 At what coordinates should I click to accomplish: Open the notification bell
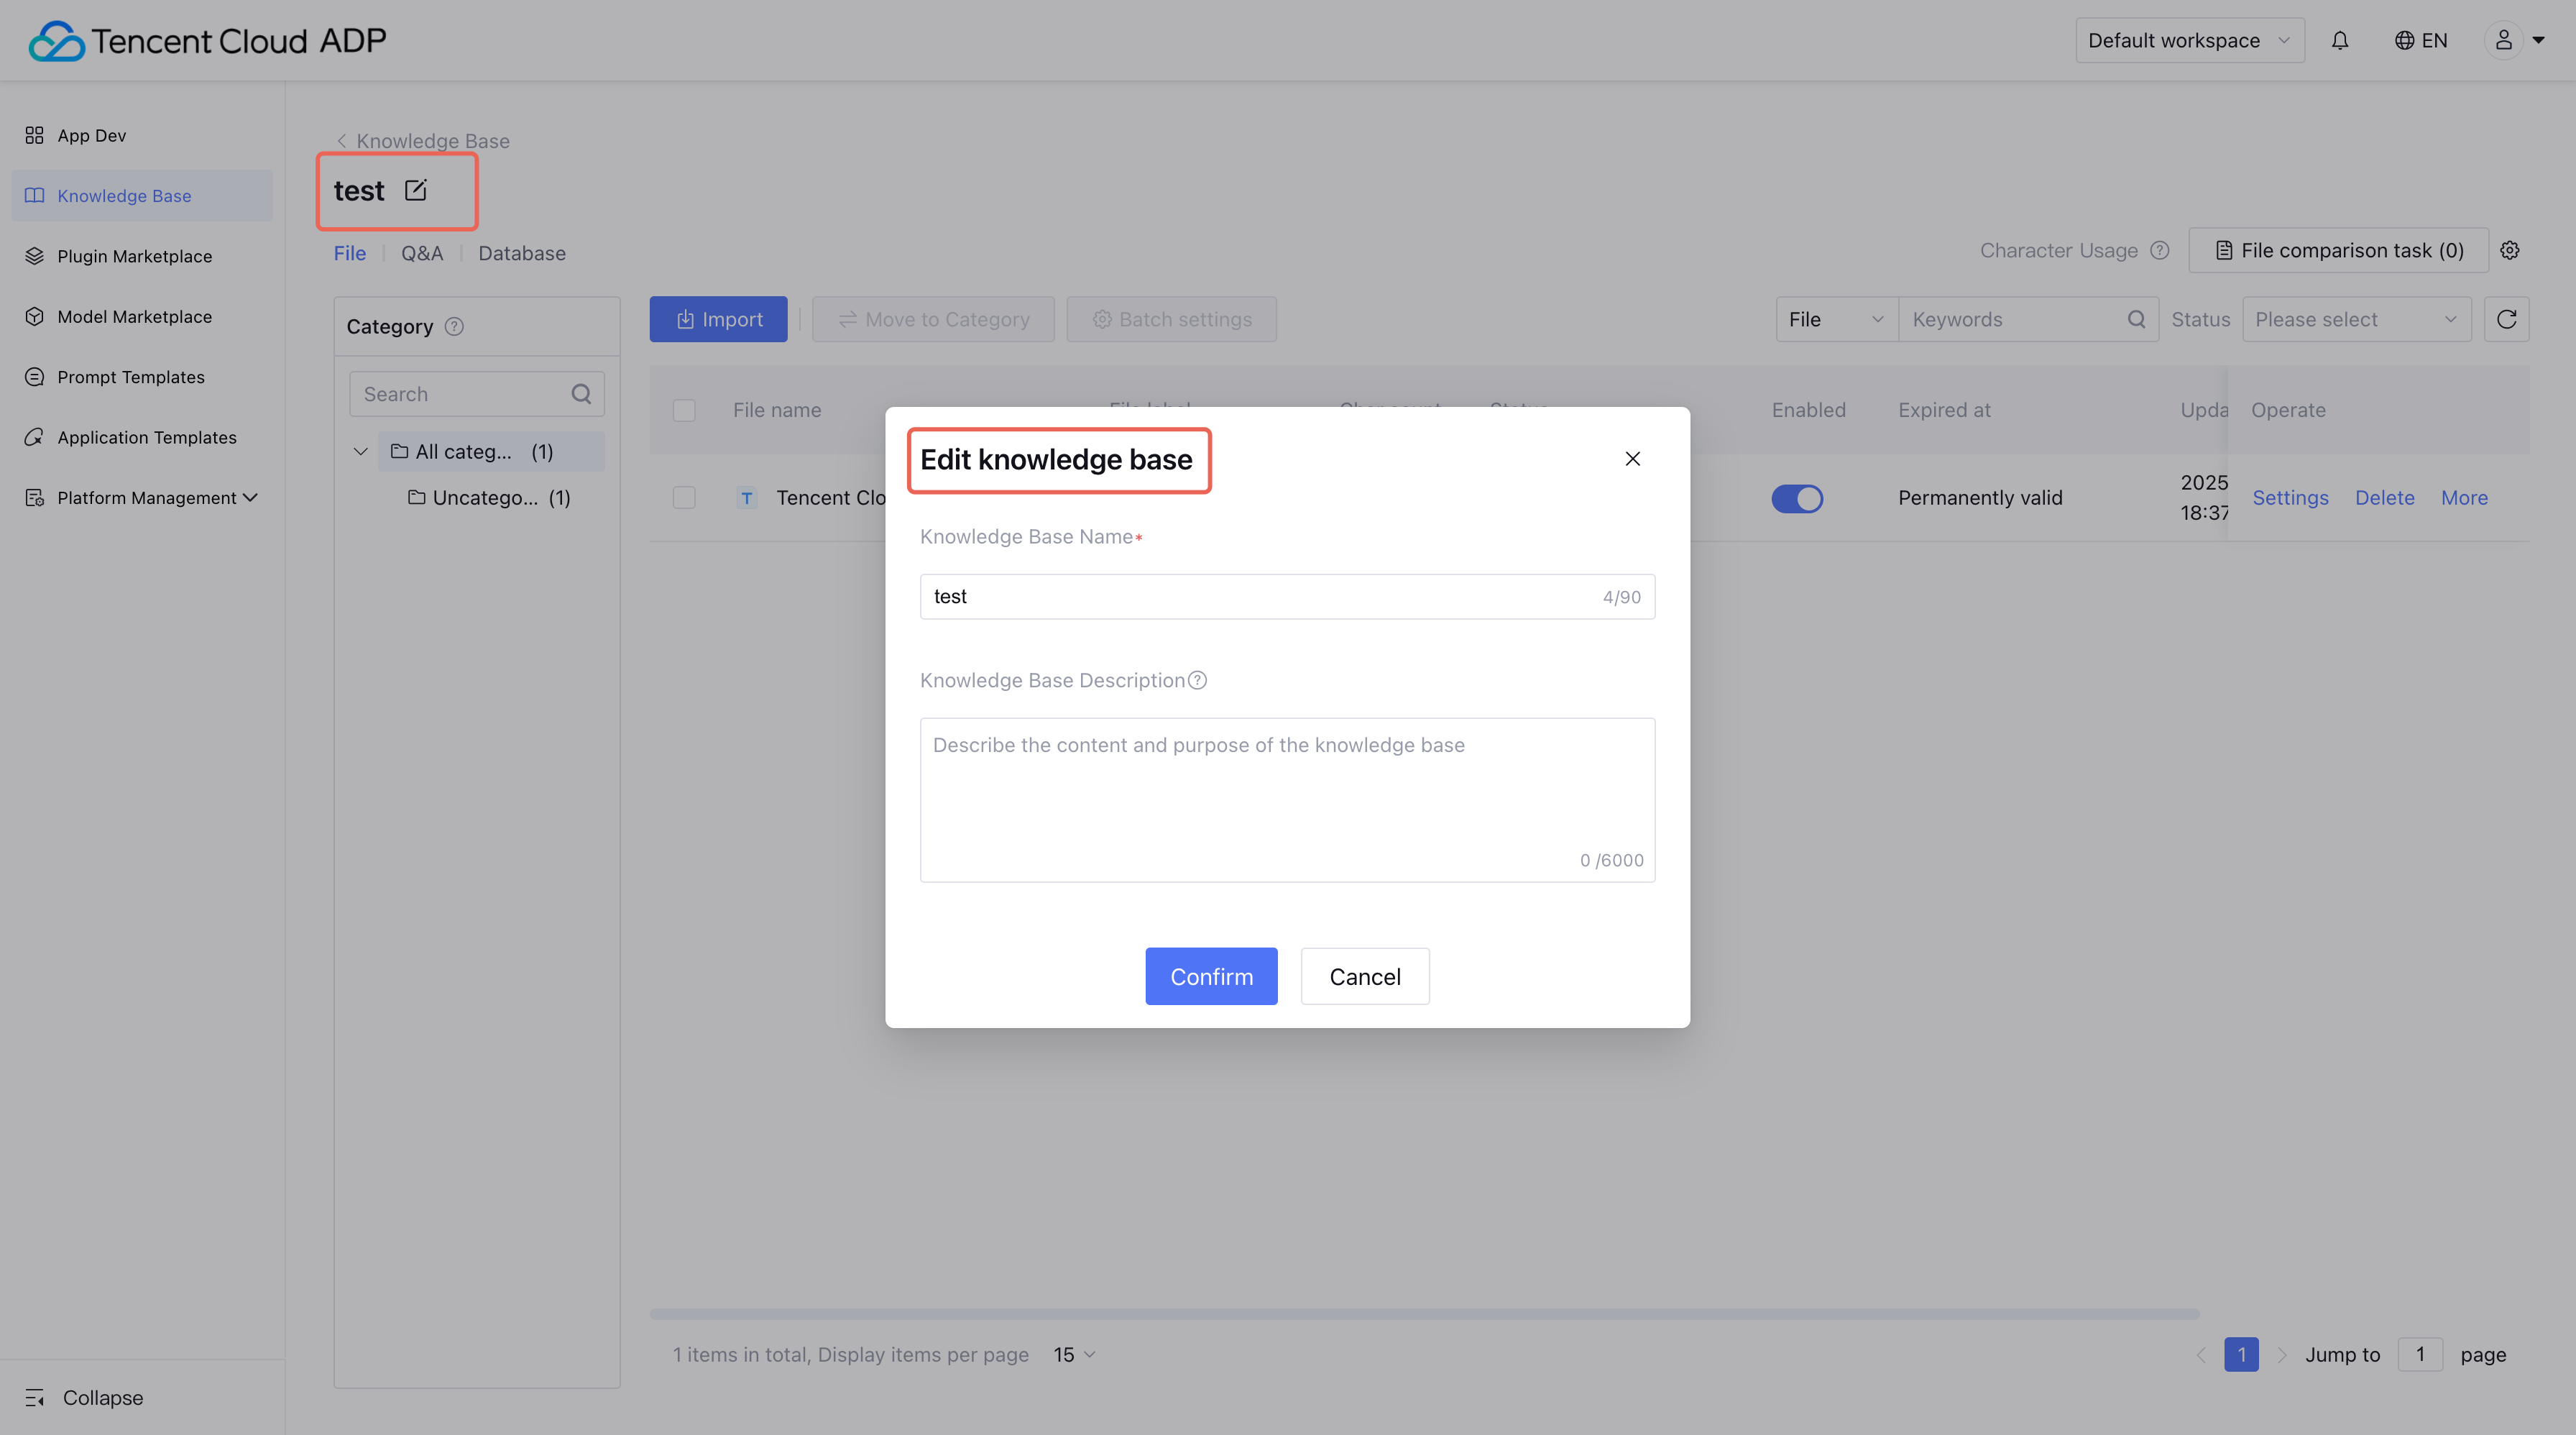[2340, 40]
